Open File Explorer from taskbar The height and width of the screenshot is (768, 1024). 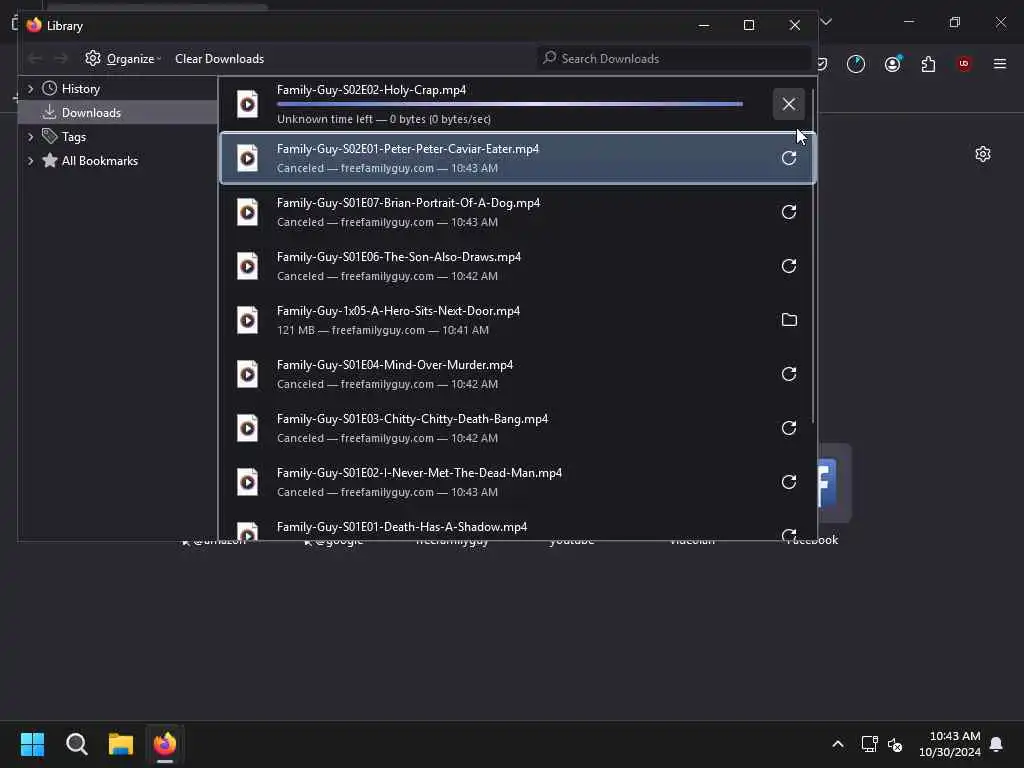point(121,744)
